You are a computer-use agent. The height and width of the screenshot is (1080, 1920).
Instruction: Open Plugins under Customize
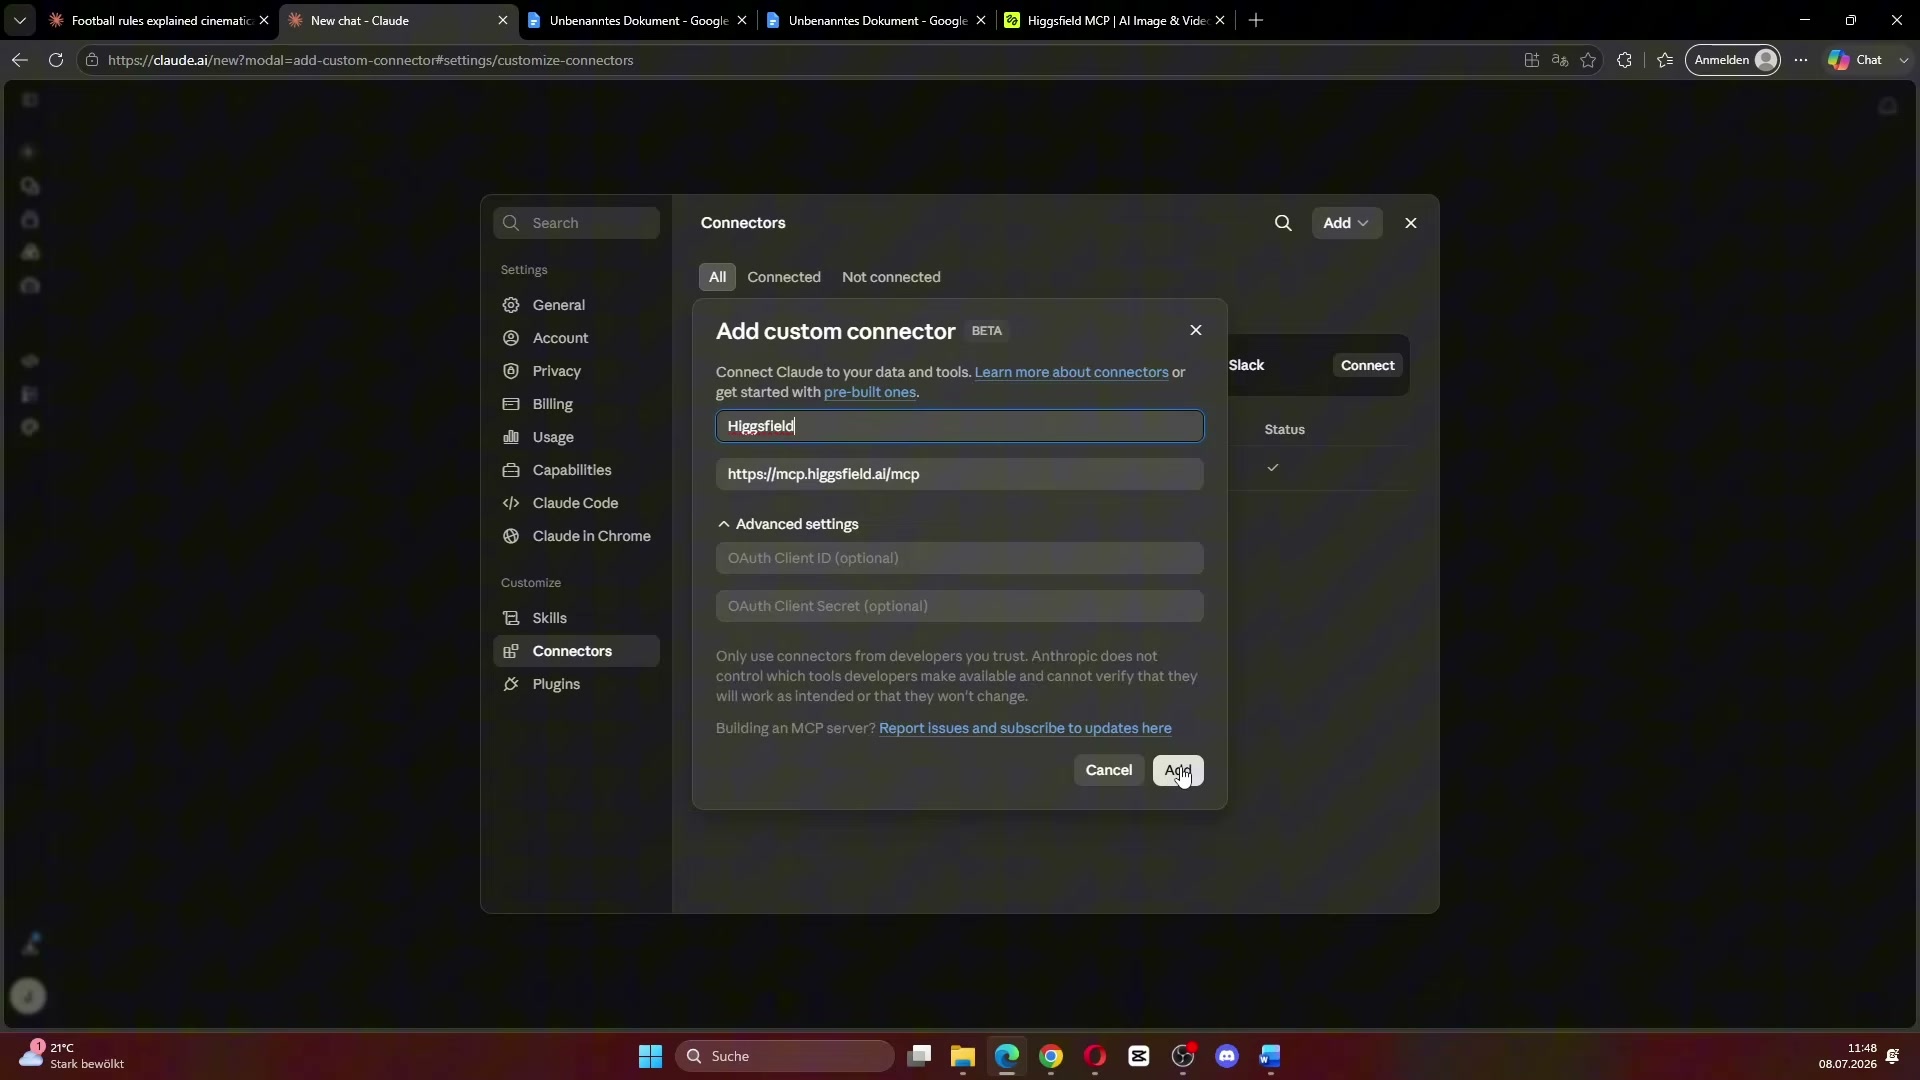click(576, 684)
